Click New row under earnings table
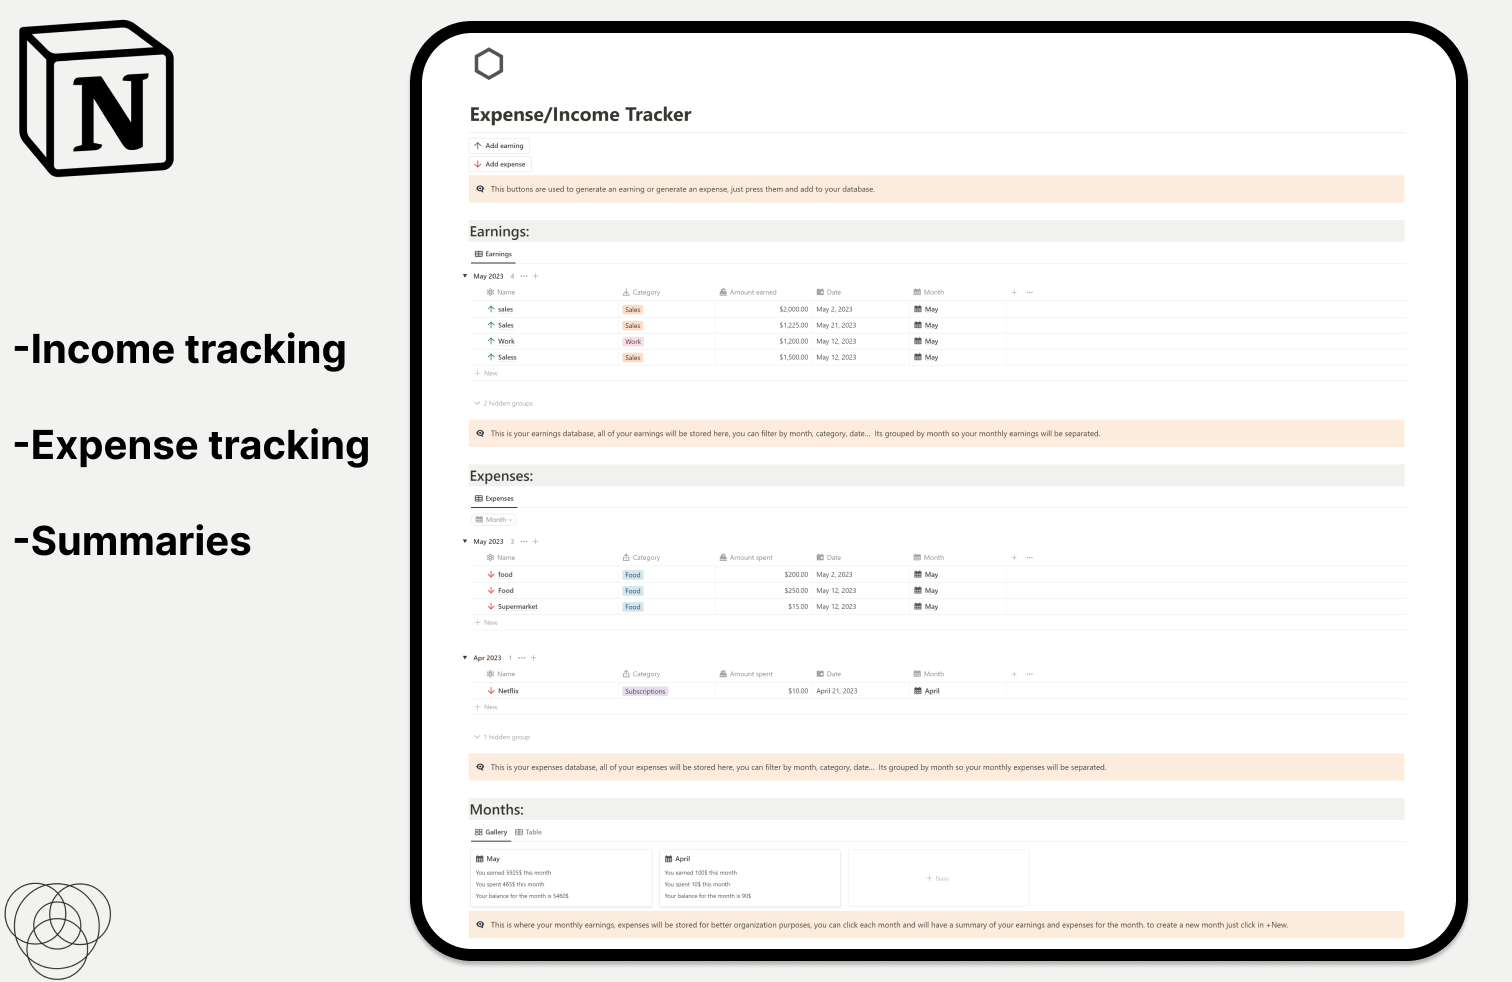 pos(486,373)
